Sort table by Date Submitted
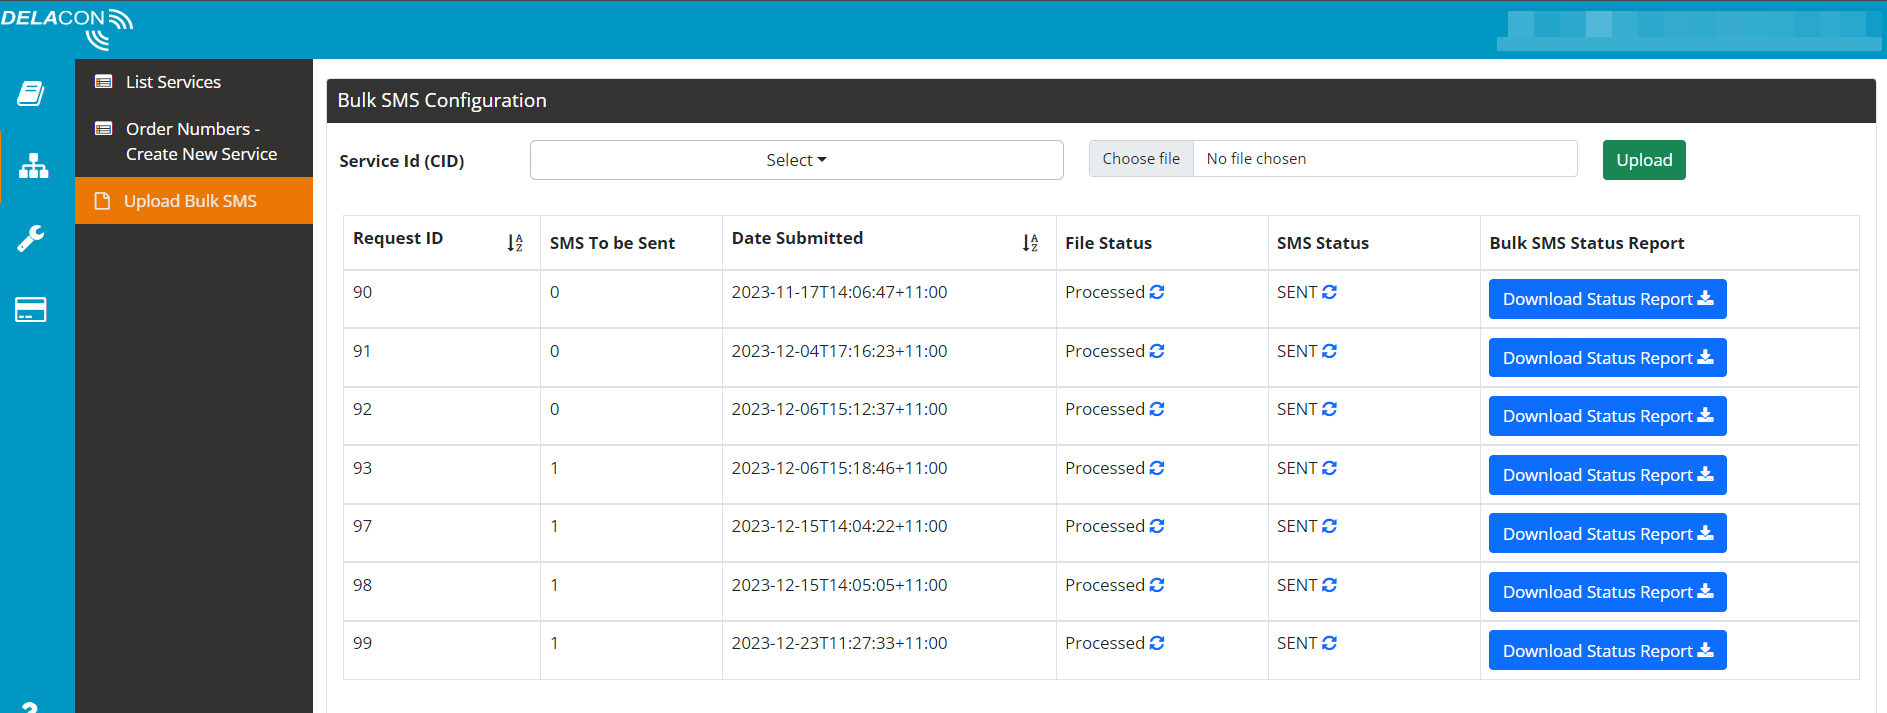 [x=1030, y=243]
